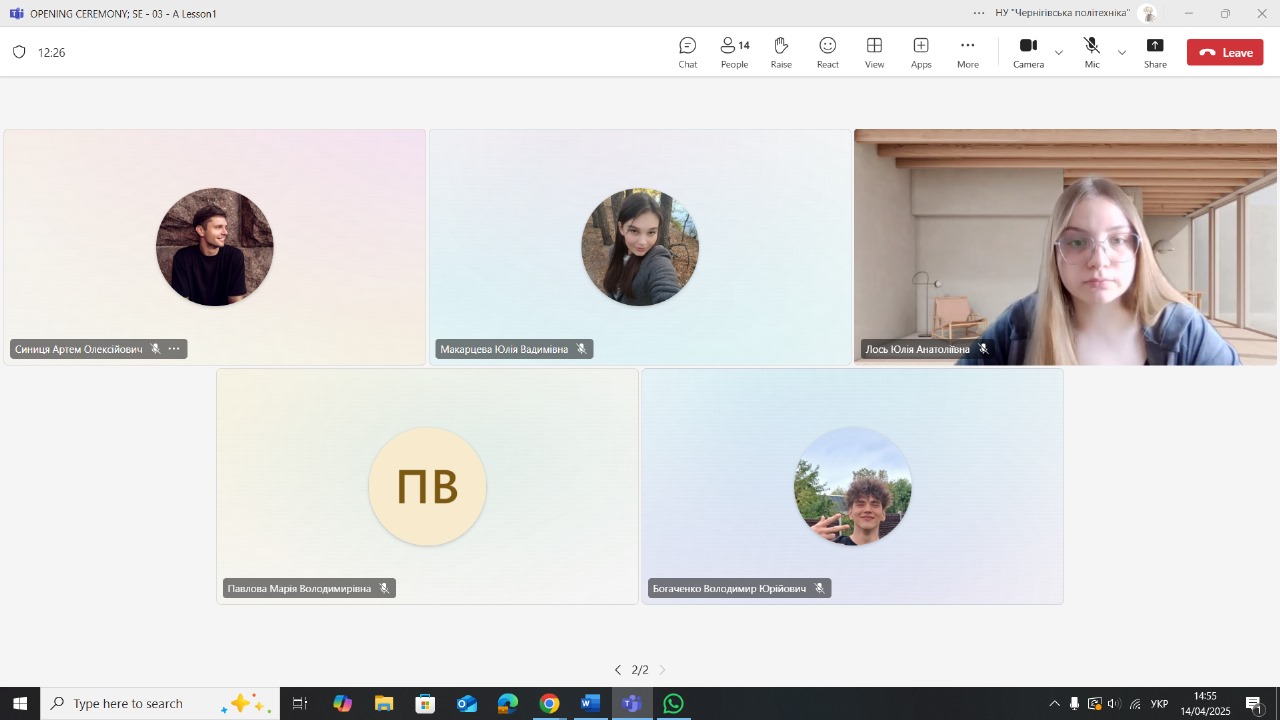Expand the Mic options dropdown arrow
The width and height of the screenshot is (1280, 720).
click(1121, 53)
